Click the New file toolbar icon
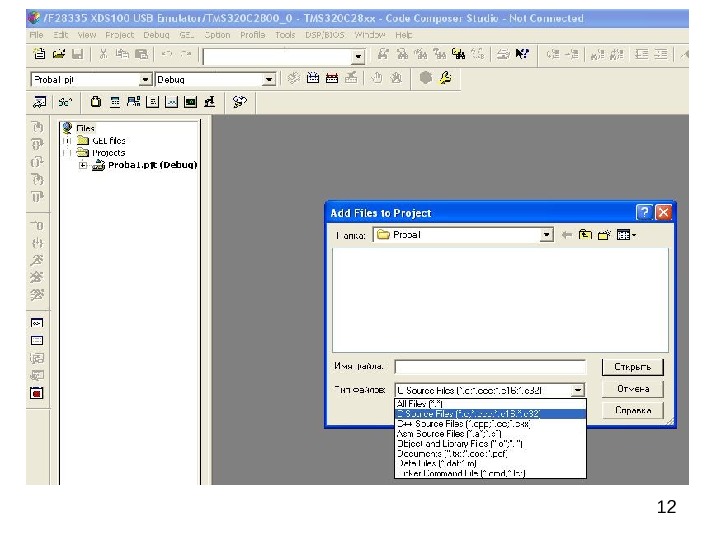 click(x=39, y=54)
